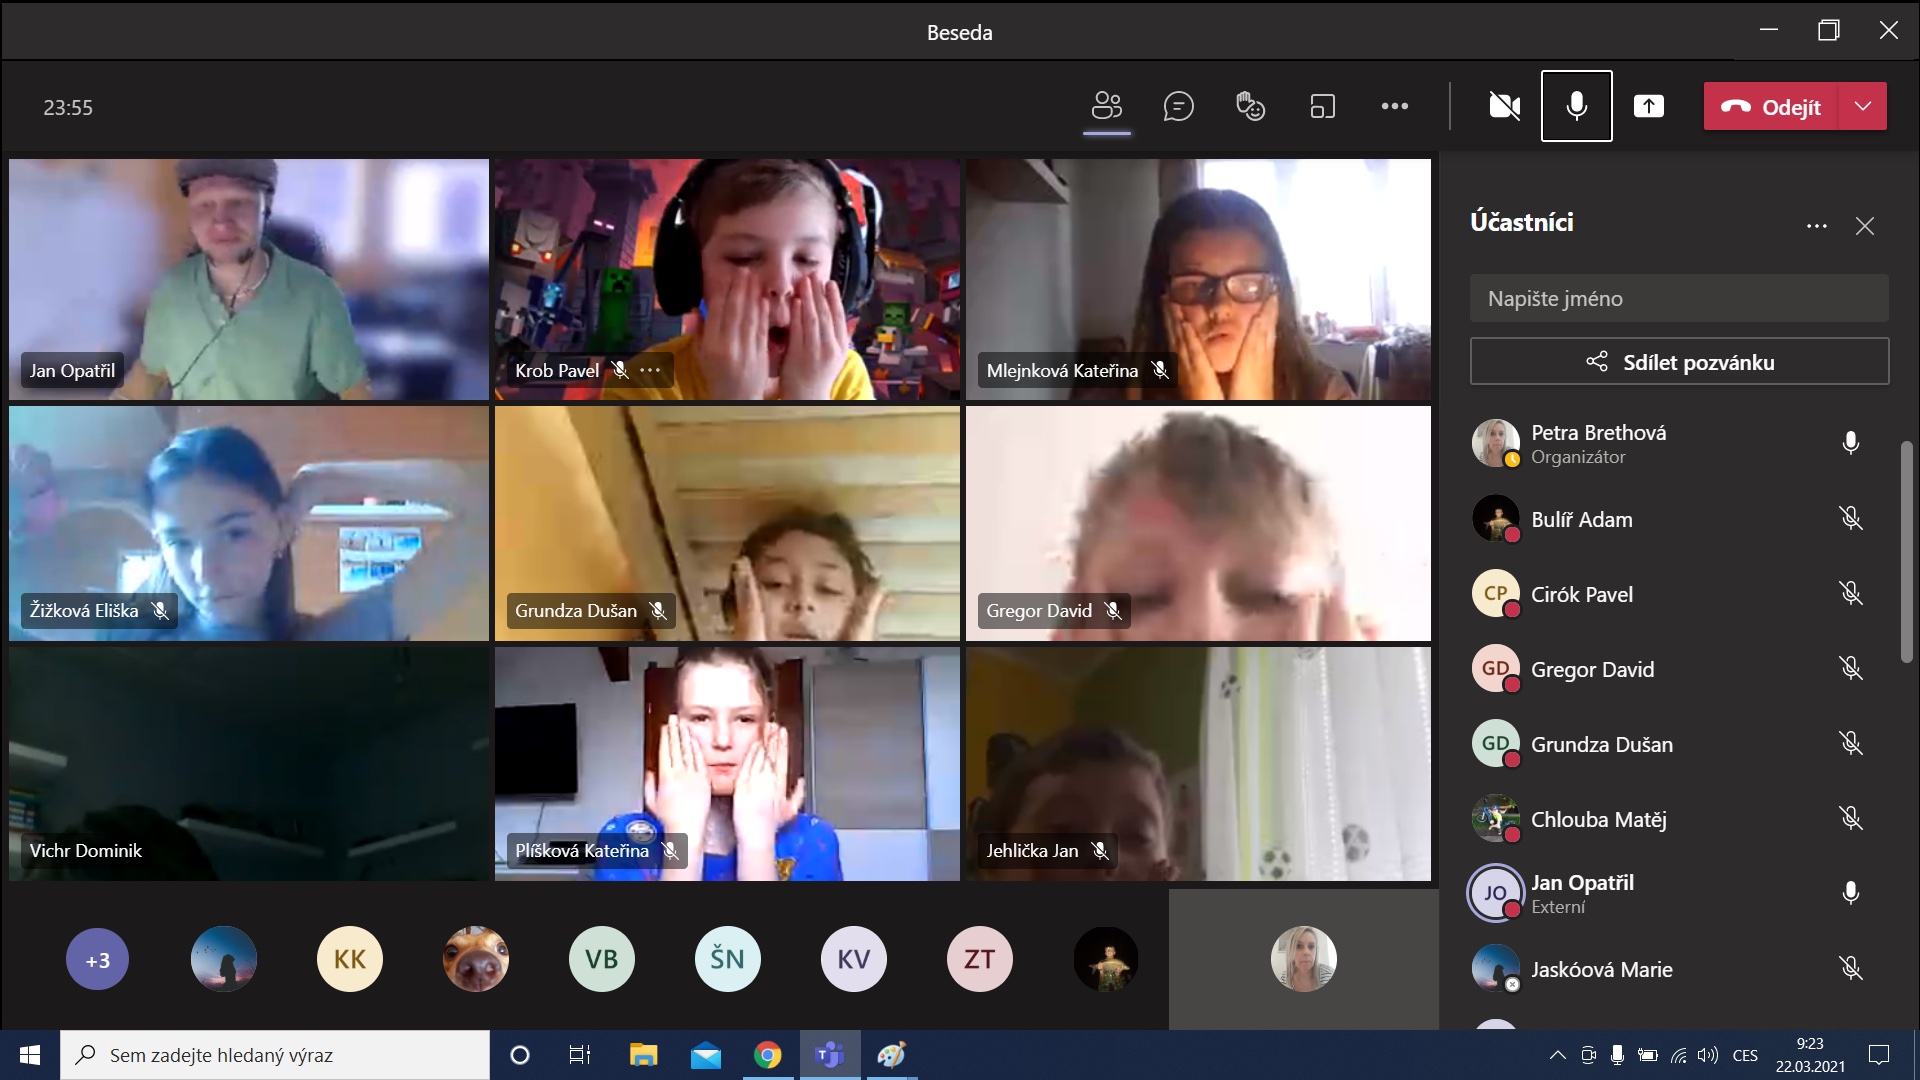This screenshot has width=1920, height=1080.
Task: Hide the participants panel via people icon
Action: (x=1106, y=106)
